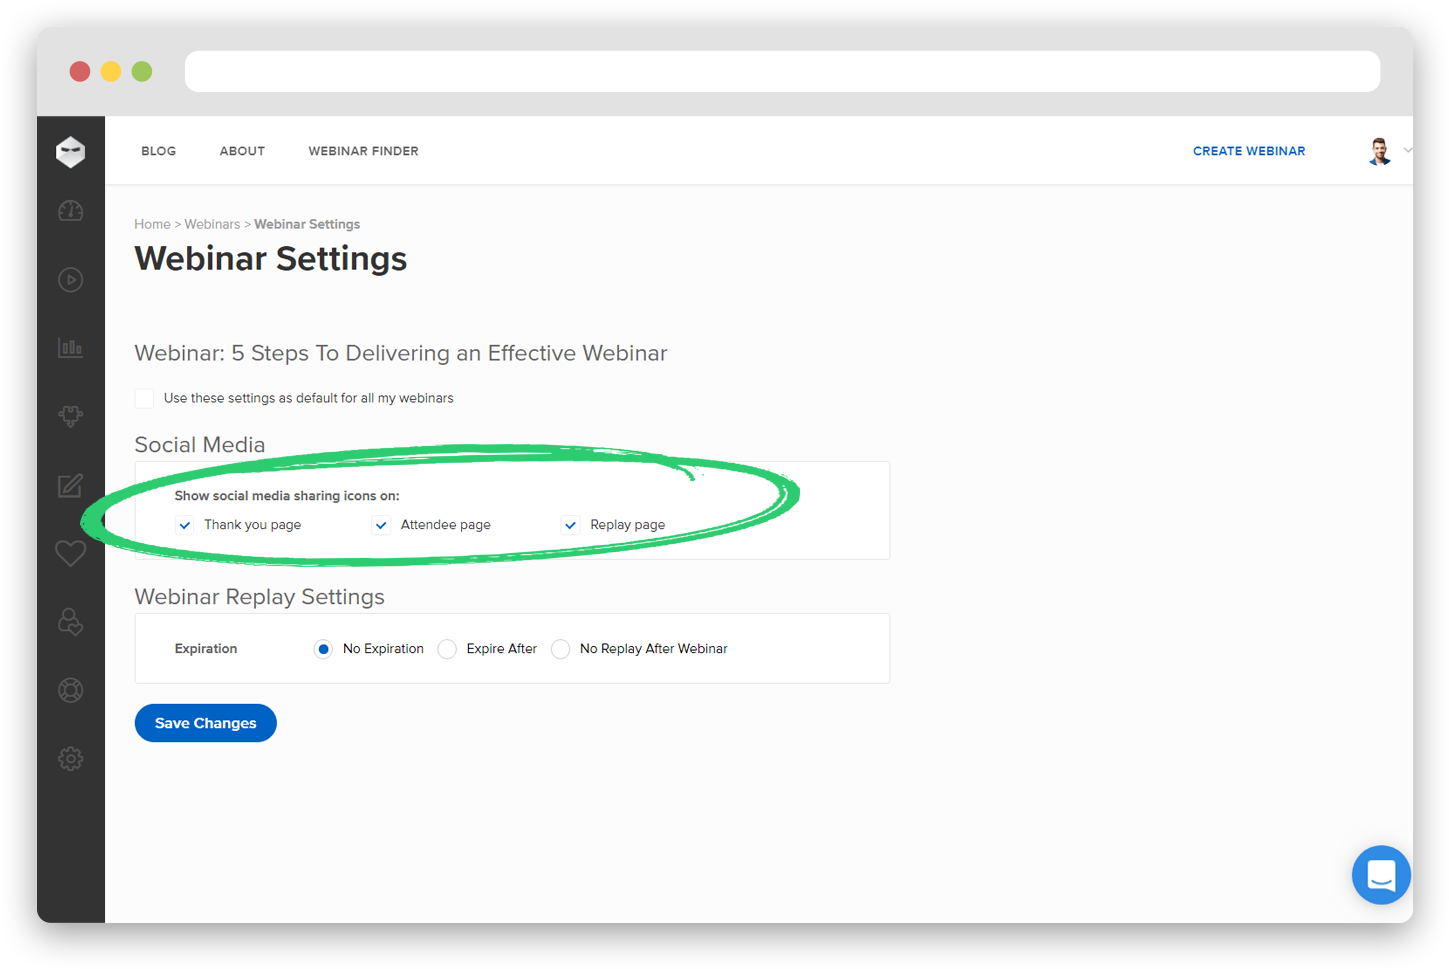Uncheck the Thank you page checkbox
1449x969 pixels.
click(x=184, y=524)
